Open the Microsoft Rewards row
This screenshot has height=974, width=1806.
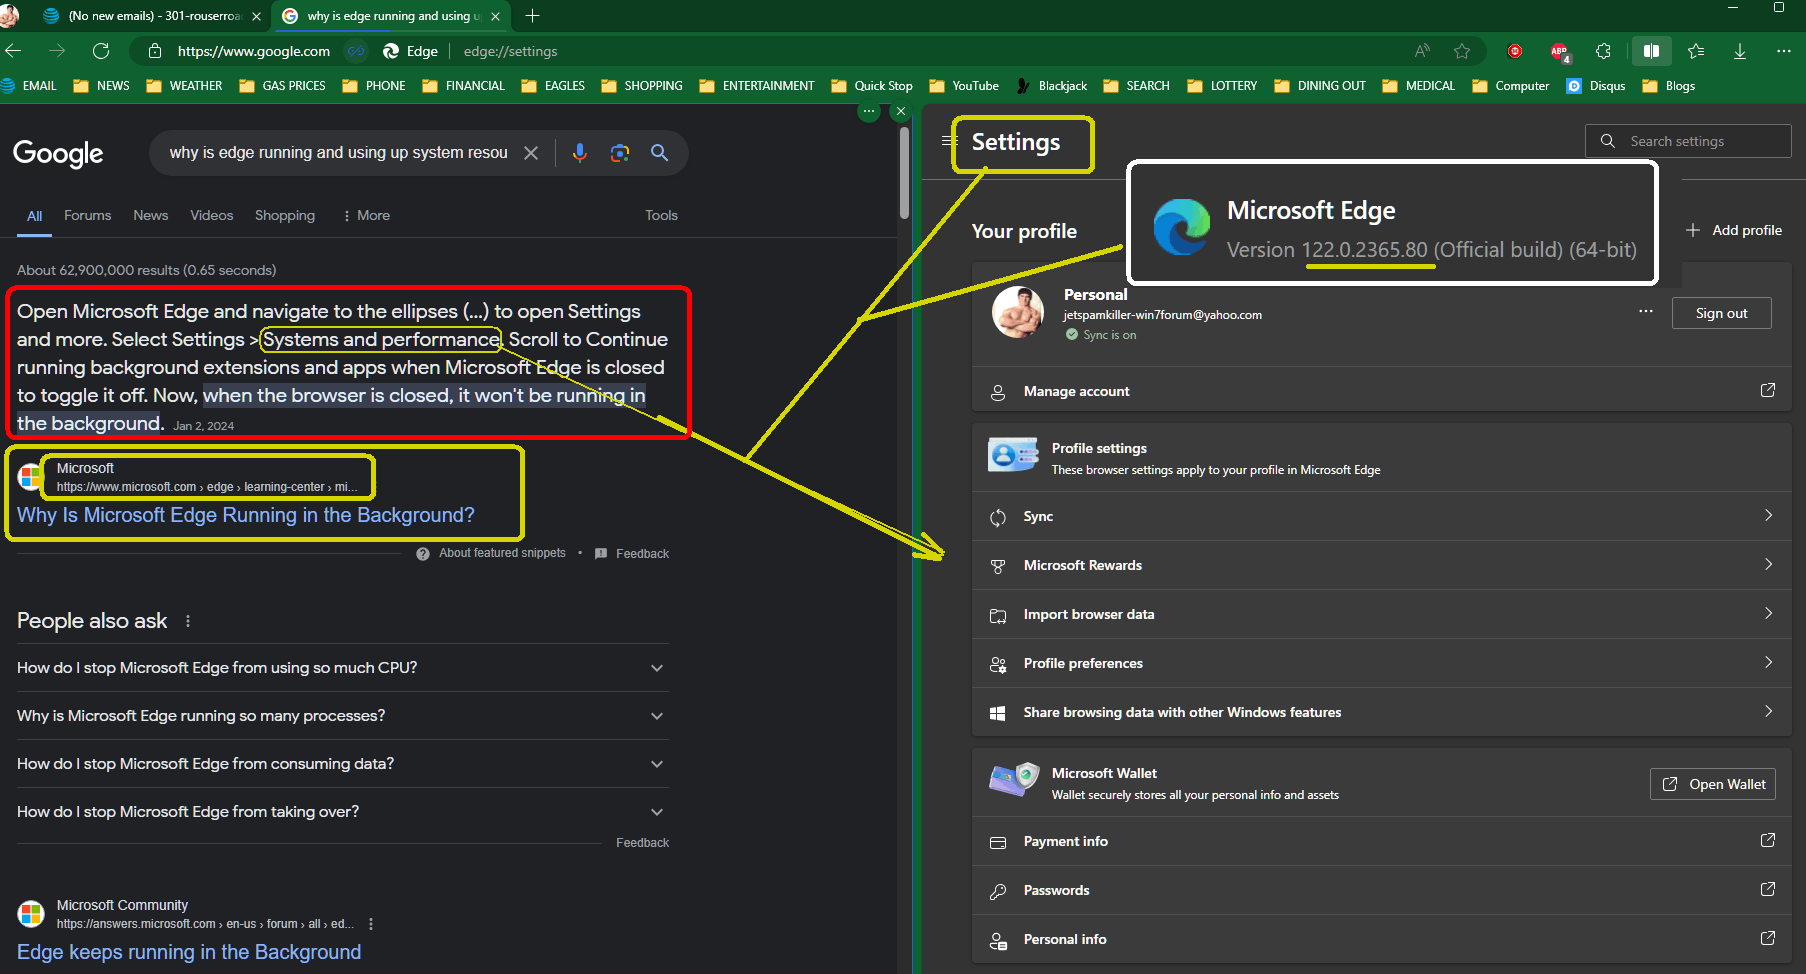[1381, 566]
